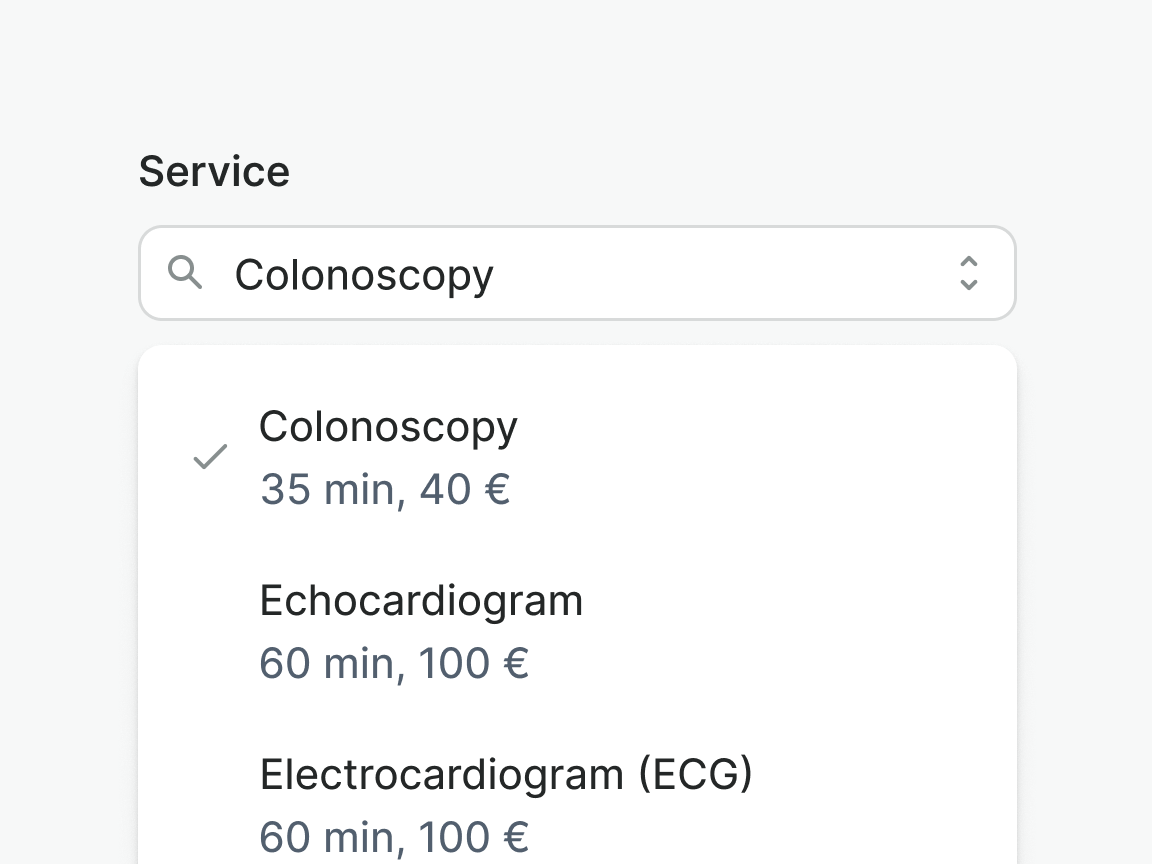This screenshot has height=864, width=1152.
Task: Click the 'Colonoscopy' text in the search box
Action: click(364, 275)
